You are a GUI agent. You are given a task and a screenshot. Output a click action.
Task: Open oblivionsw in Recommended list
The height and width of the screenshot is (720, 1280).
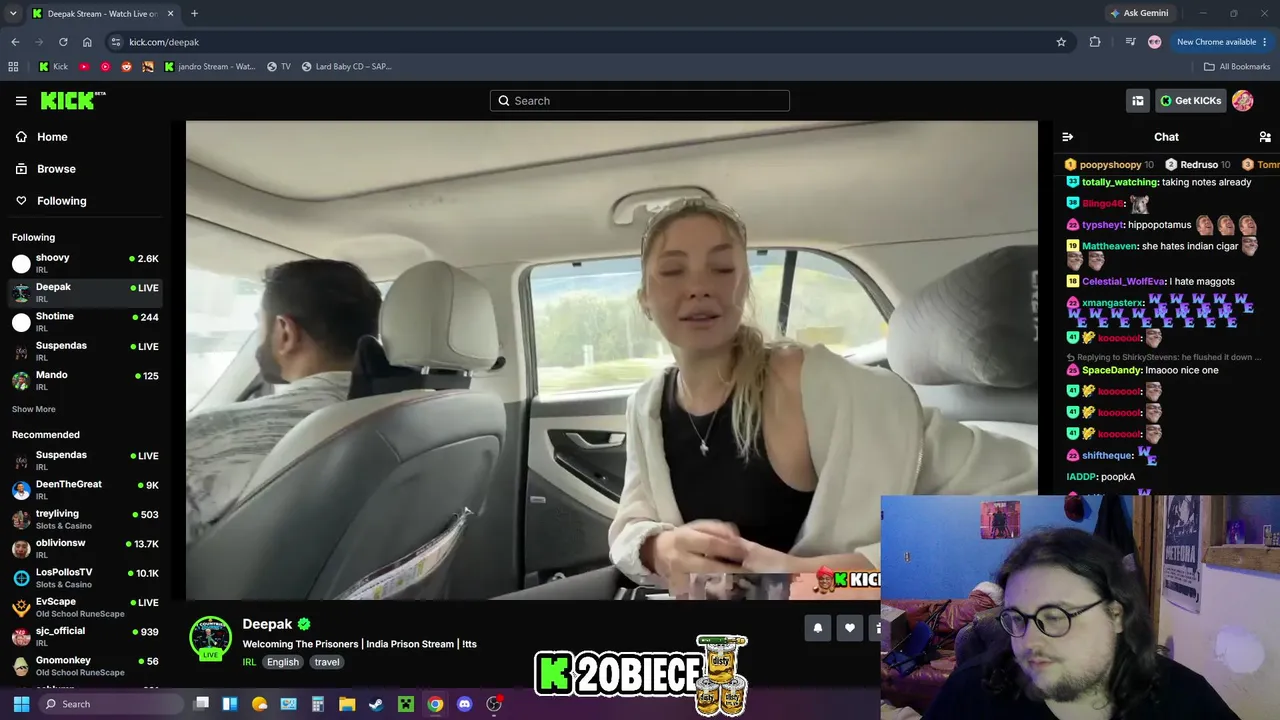click(x=85, y=548)
